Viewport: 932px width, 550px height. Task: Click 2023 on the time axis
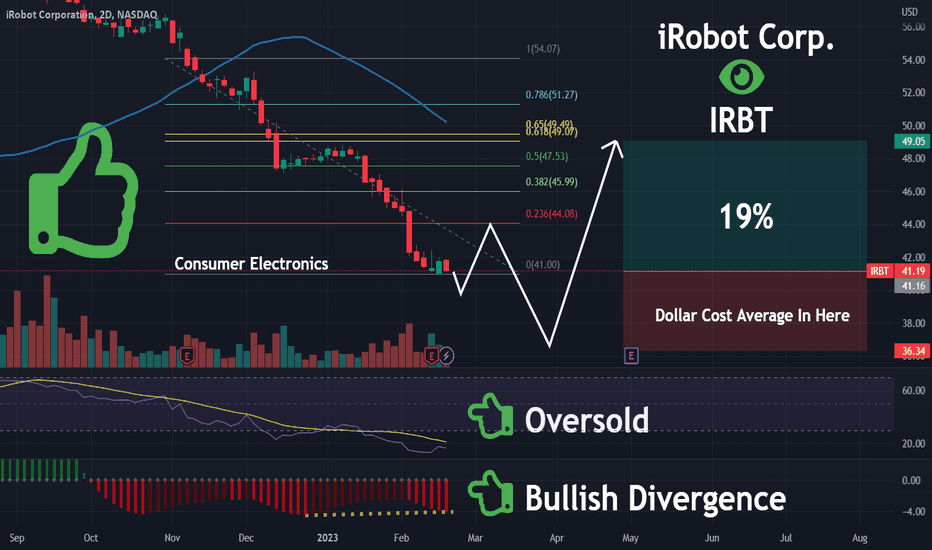tap(327, 538)
